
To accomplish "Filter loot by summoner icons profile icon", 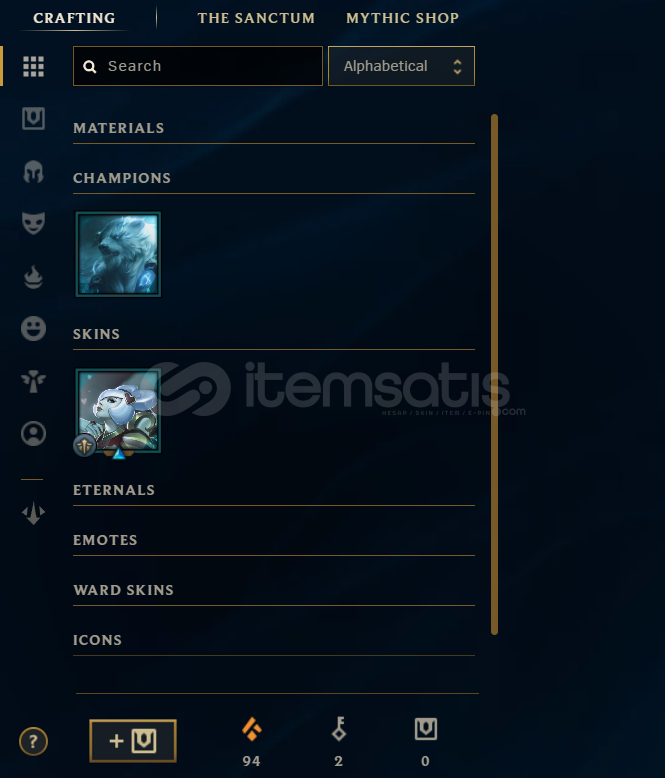I will 33,434.
